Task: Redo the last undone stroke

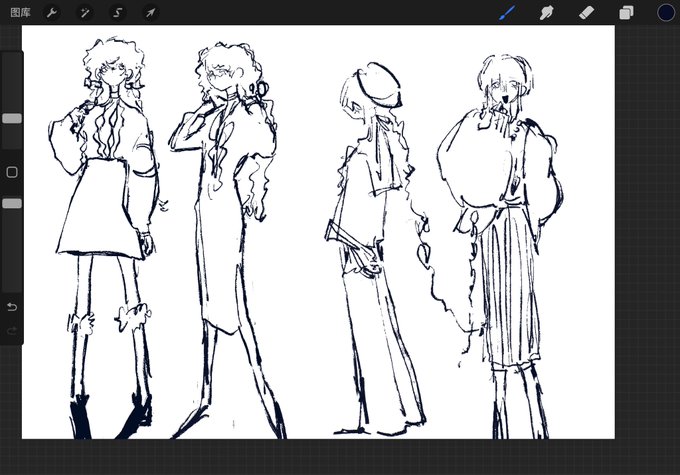Action: [12, 331]
